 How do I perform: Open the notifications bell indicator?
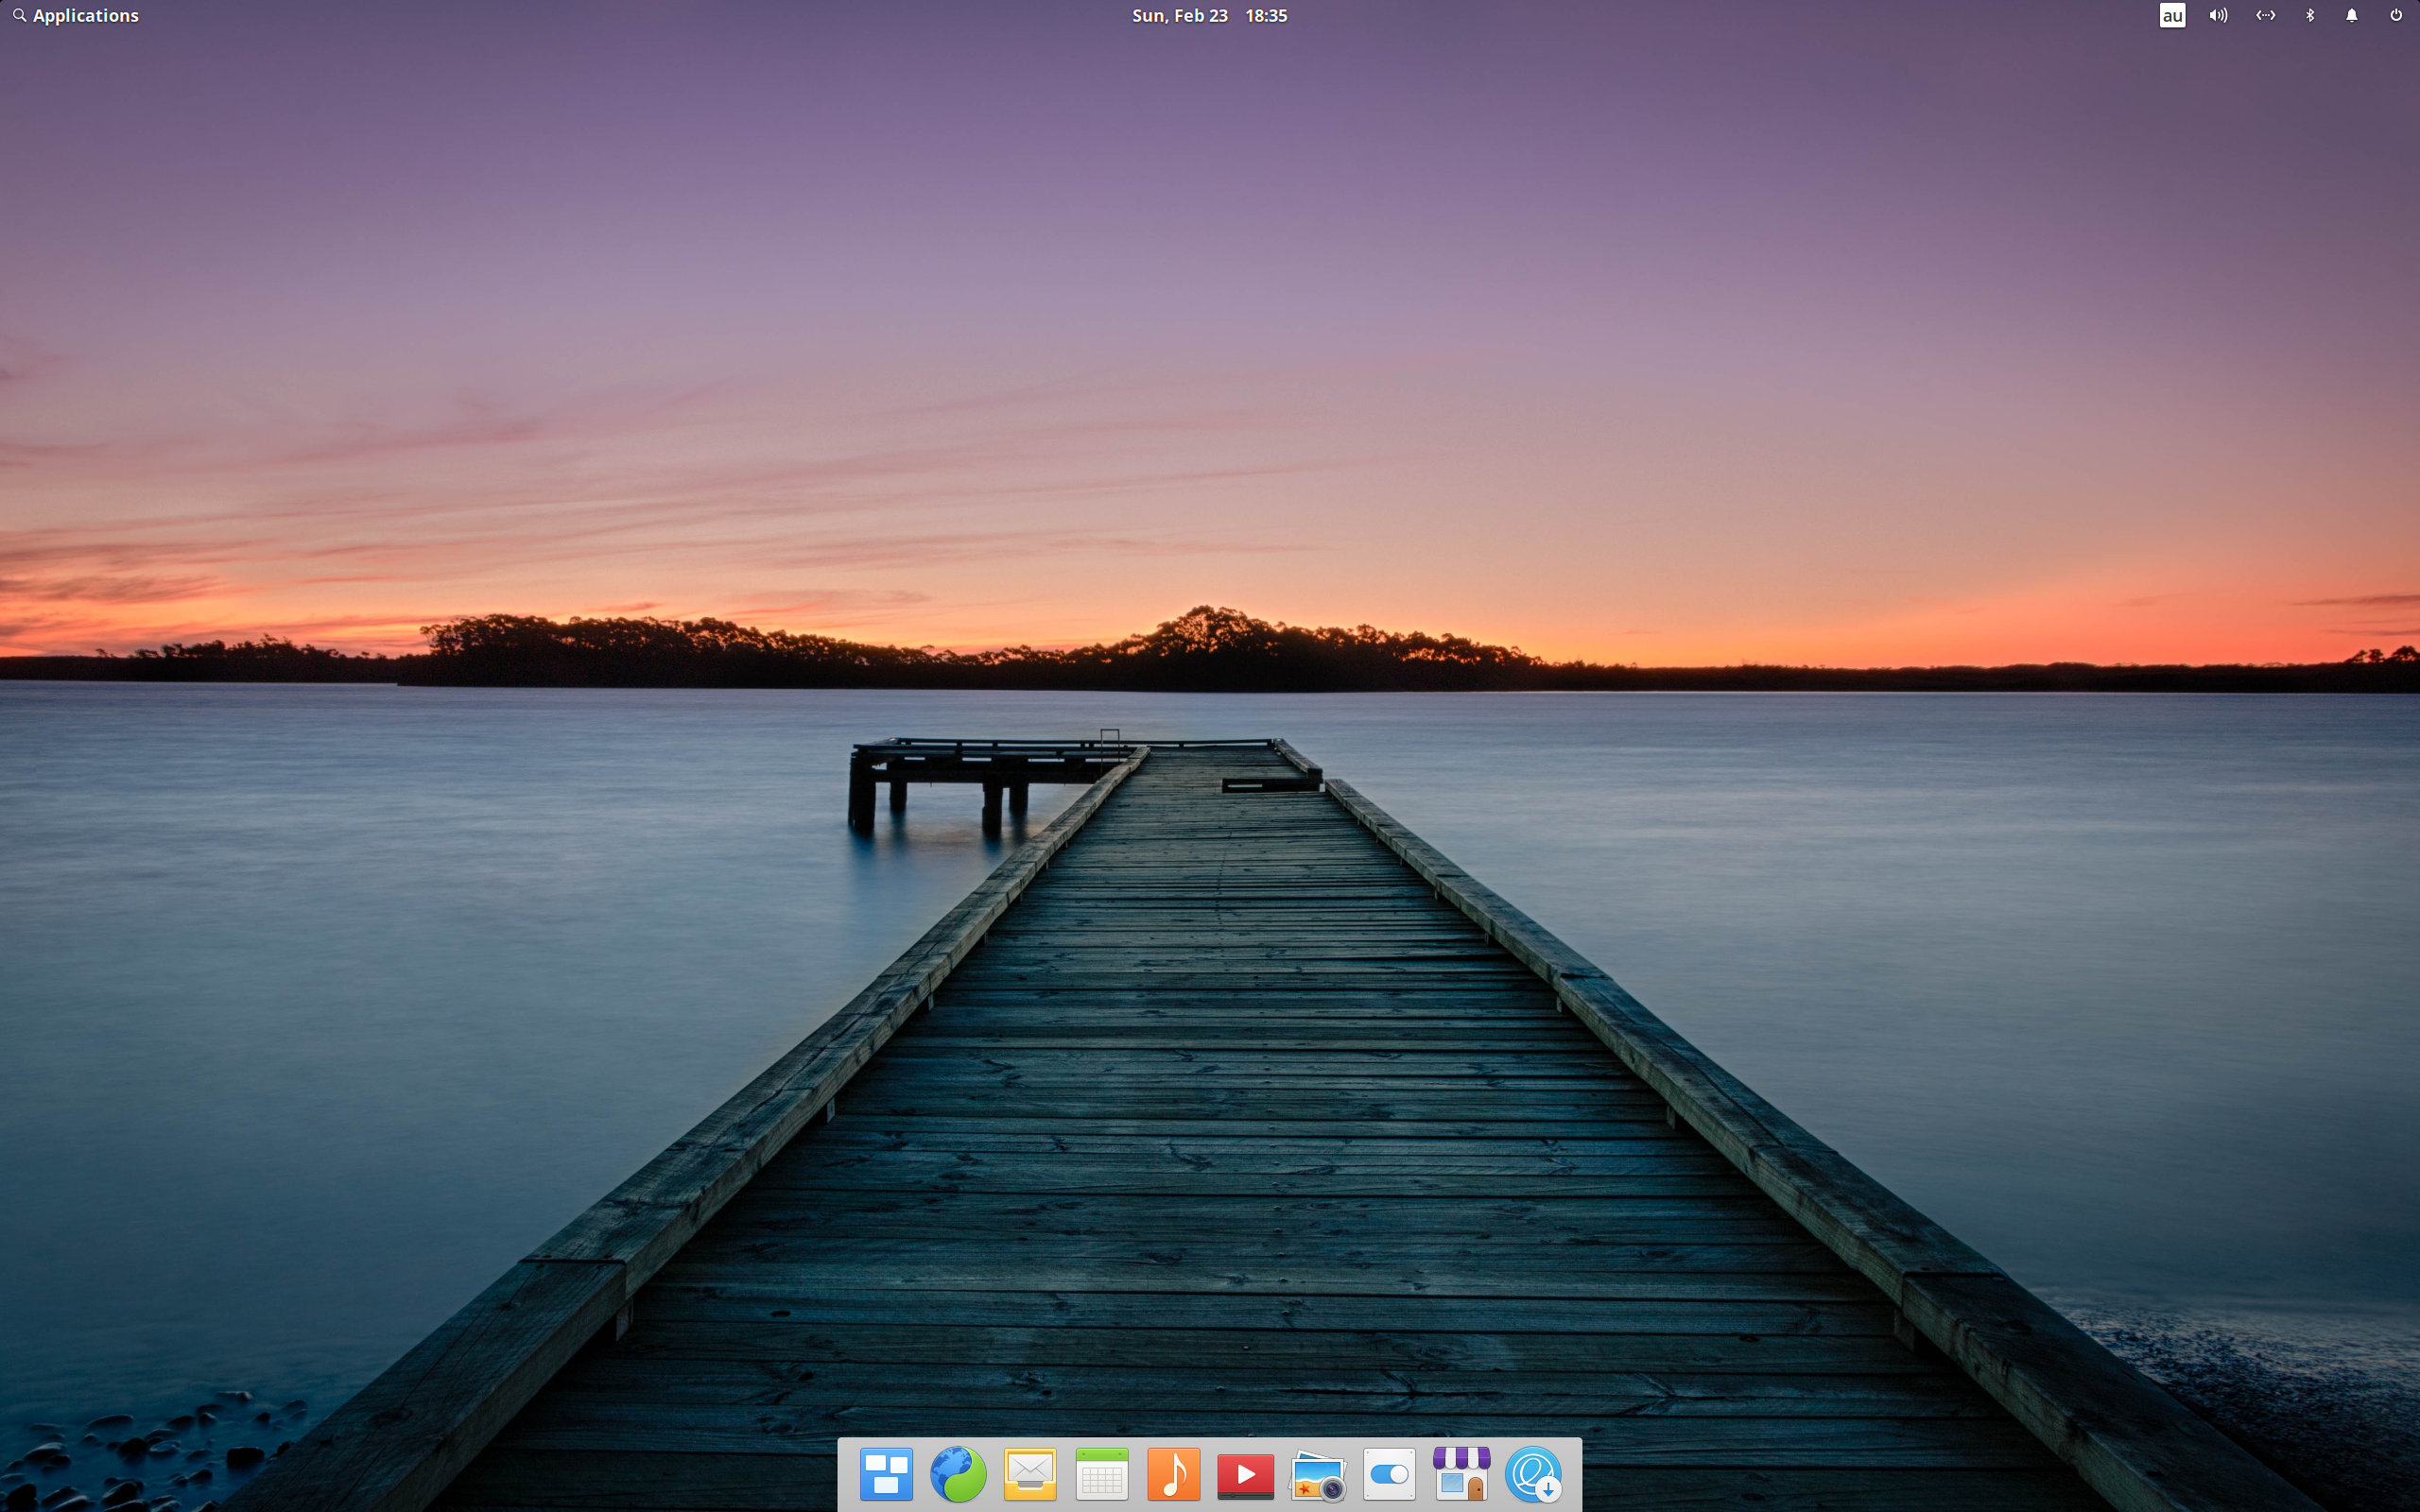tap(2352, 15)
